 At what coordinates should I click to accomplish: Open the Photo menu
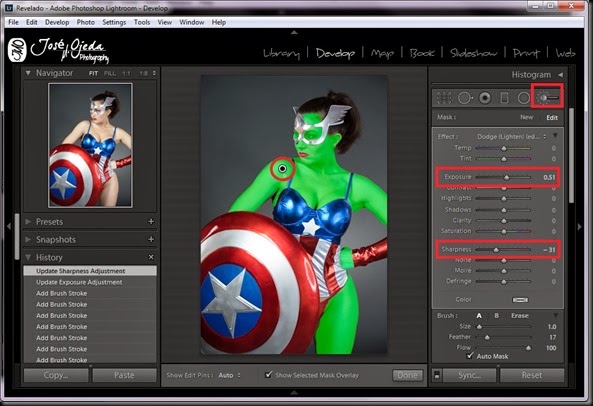pyautogui.click(x=85, y=22)
